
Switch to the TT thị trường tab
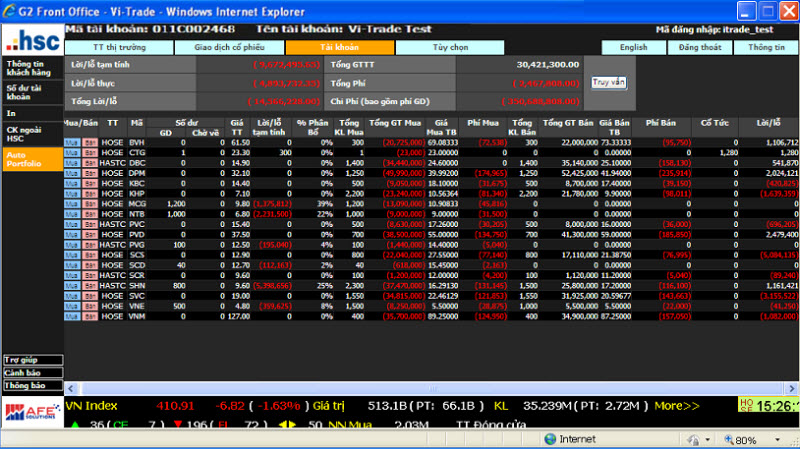point(119,47)
